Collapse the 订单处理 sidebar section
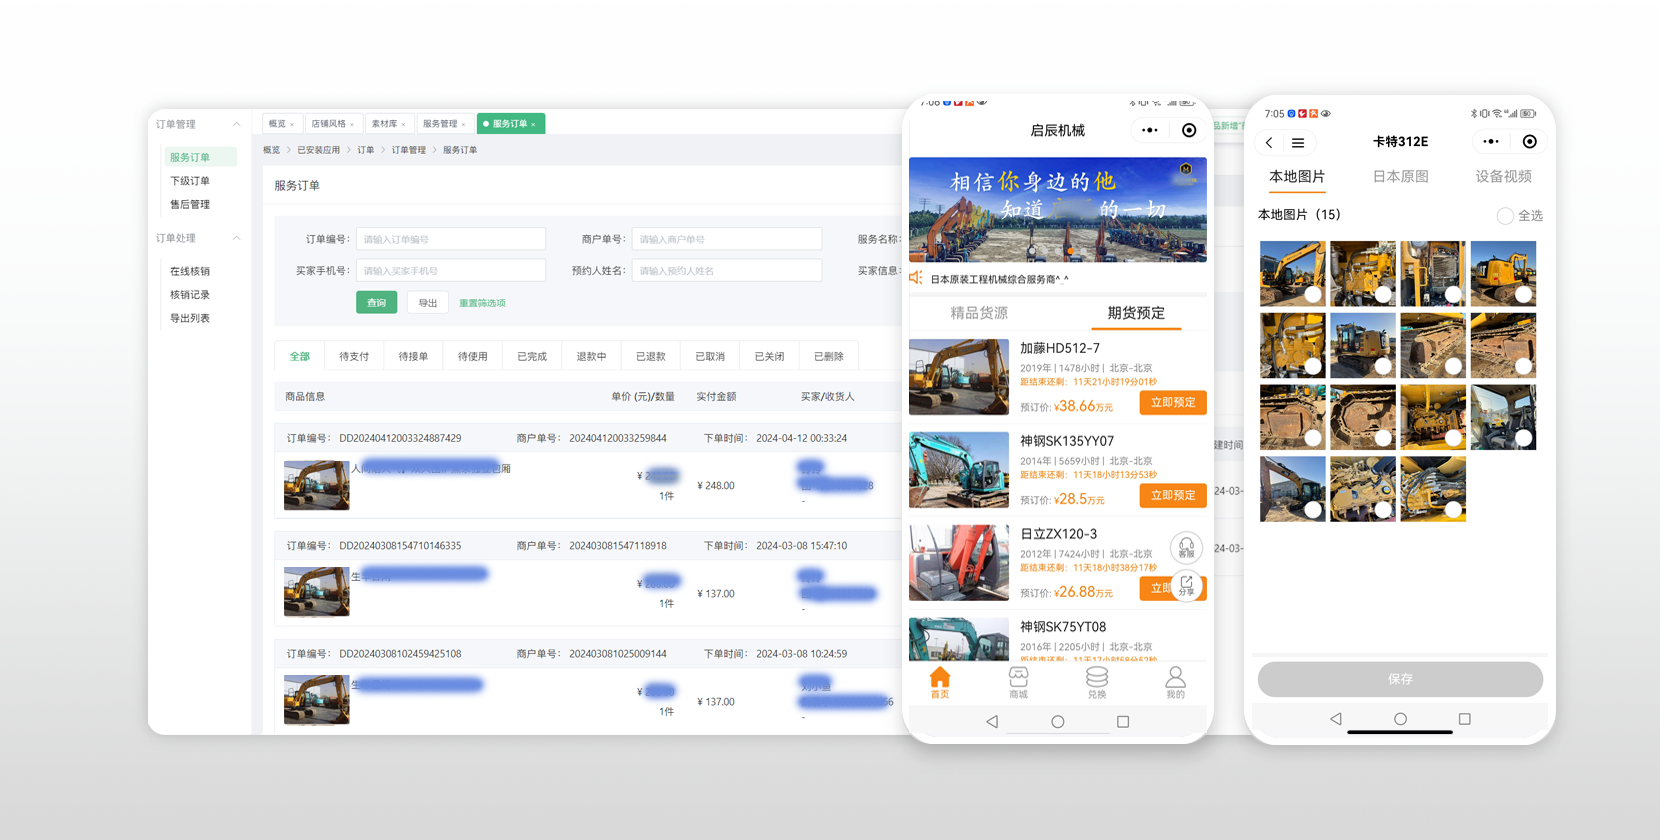 pos(236,238)
